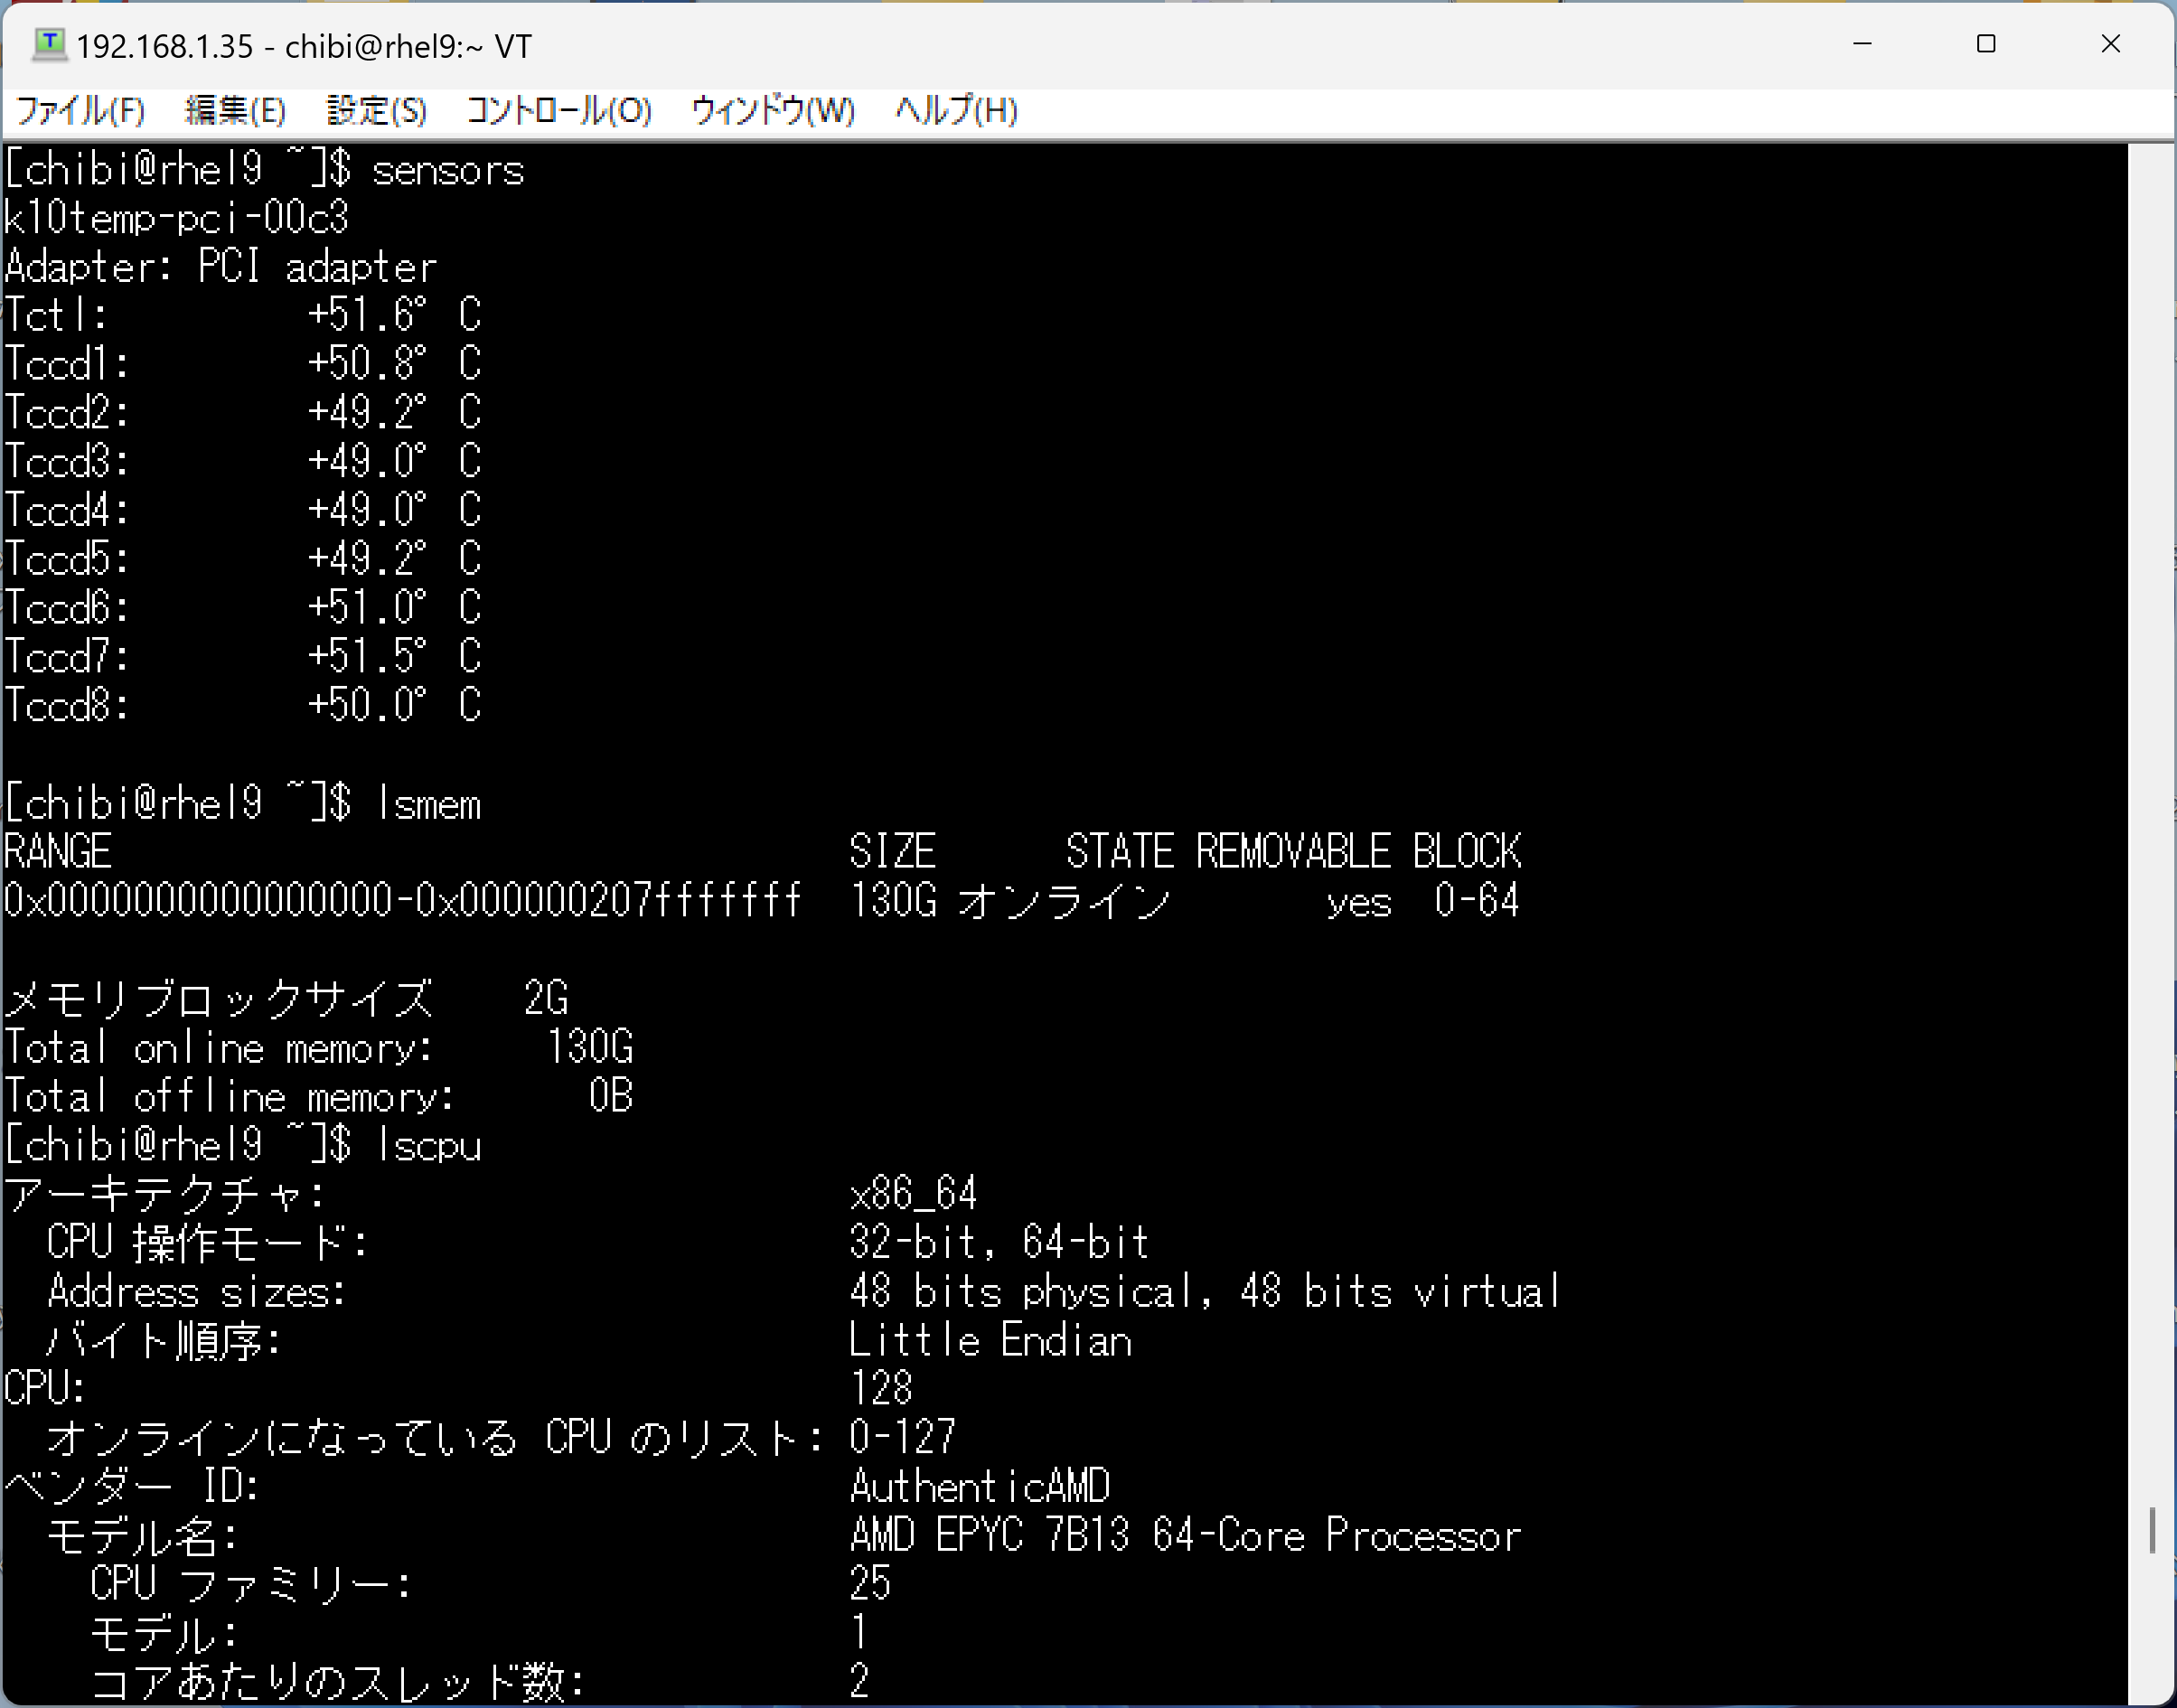2177x1708 pixels.
Task: Click the vertical scrollbar thumb
Action: [x=2151, y=1529]
